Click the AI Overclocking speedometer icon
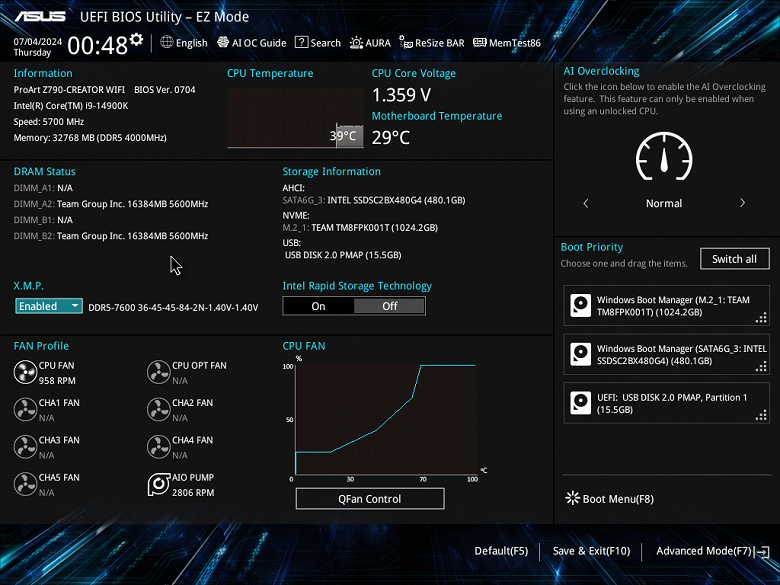Viewport: 780px width, 585px height. click(664, 156)
